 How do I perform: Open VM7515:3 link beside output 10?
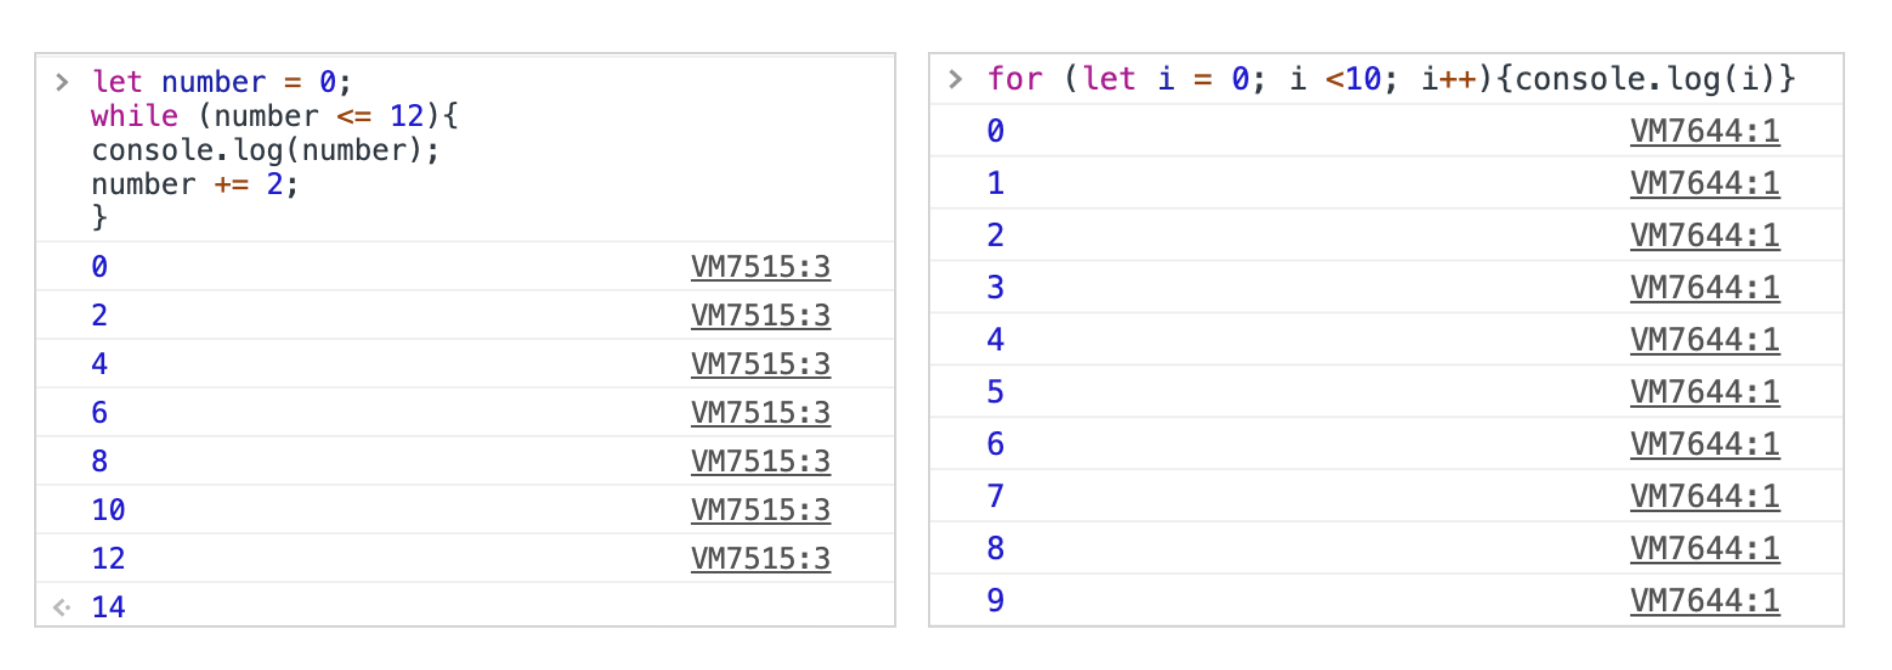click(x=760, y=510)
